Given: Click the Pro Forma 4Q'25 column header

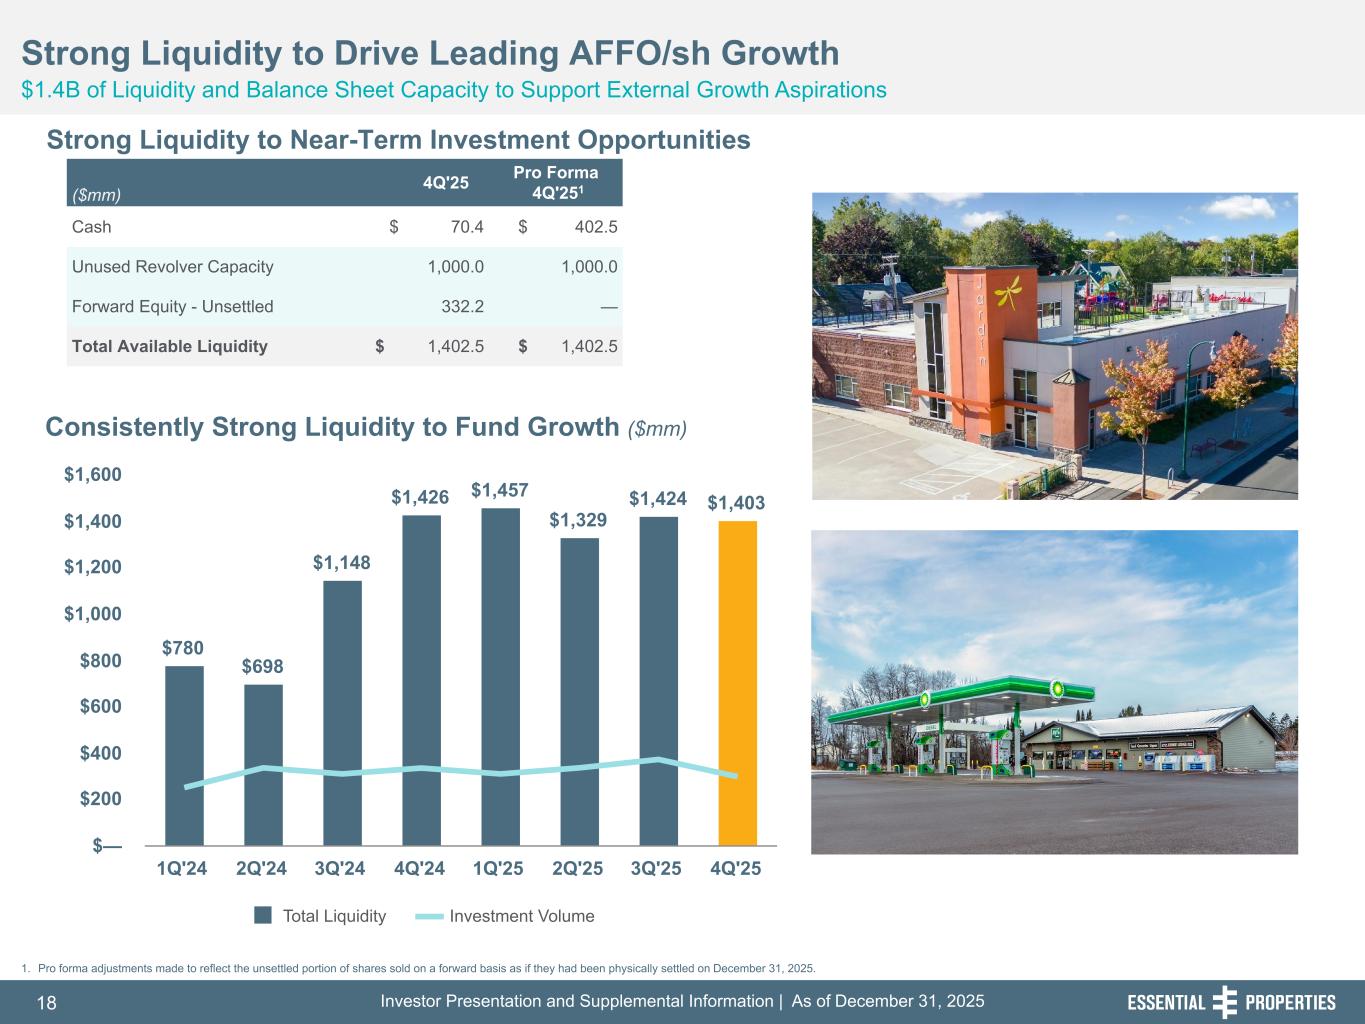Looking at the screenshot, I should [x=555, y=182].
